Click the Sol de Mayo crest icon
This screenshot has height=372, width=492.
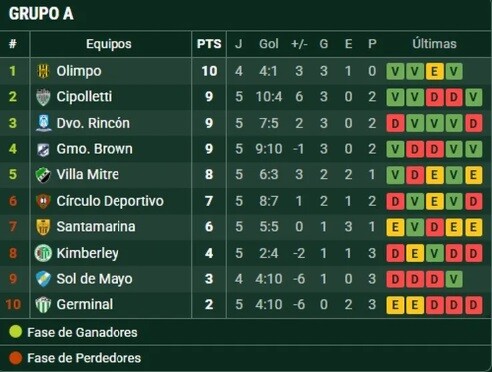[43, 279]
